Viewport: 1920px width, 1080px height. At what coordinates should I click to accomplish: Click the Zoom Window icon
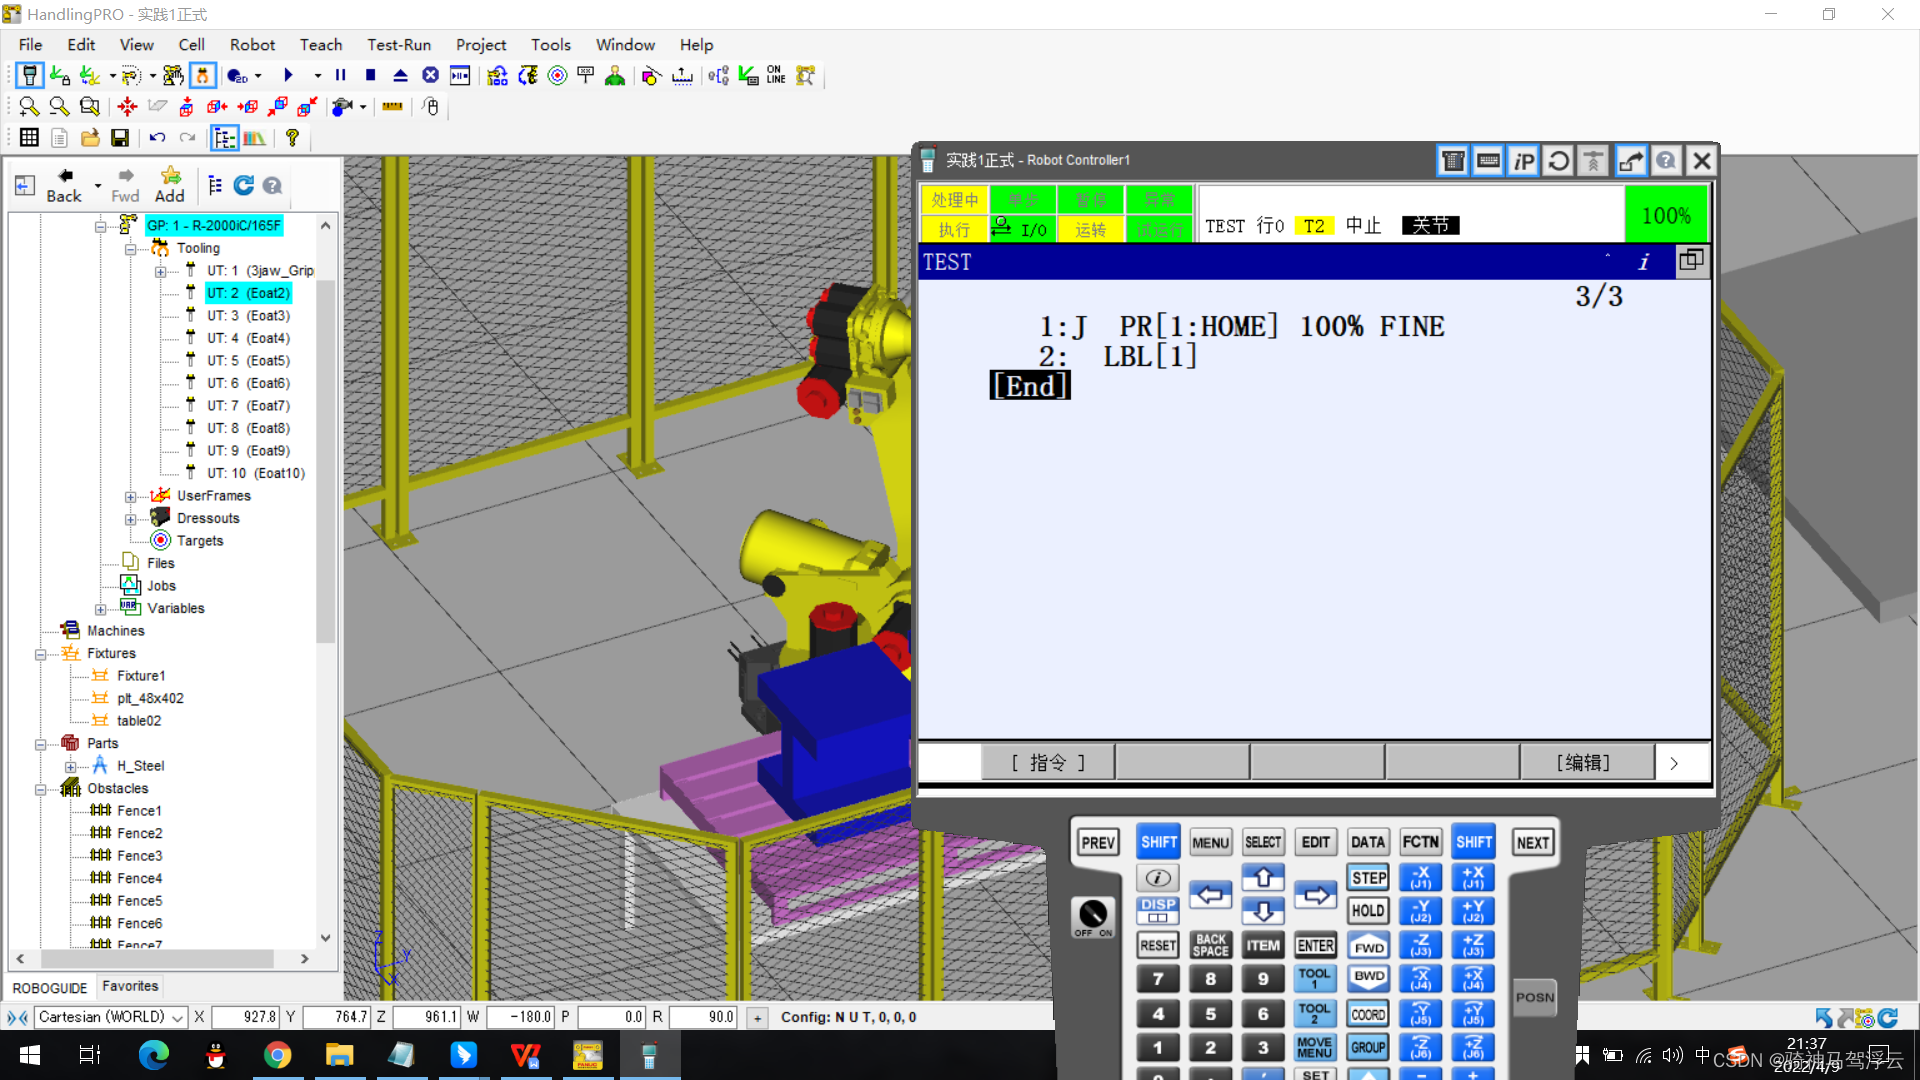tap(90, 107)
